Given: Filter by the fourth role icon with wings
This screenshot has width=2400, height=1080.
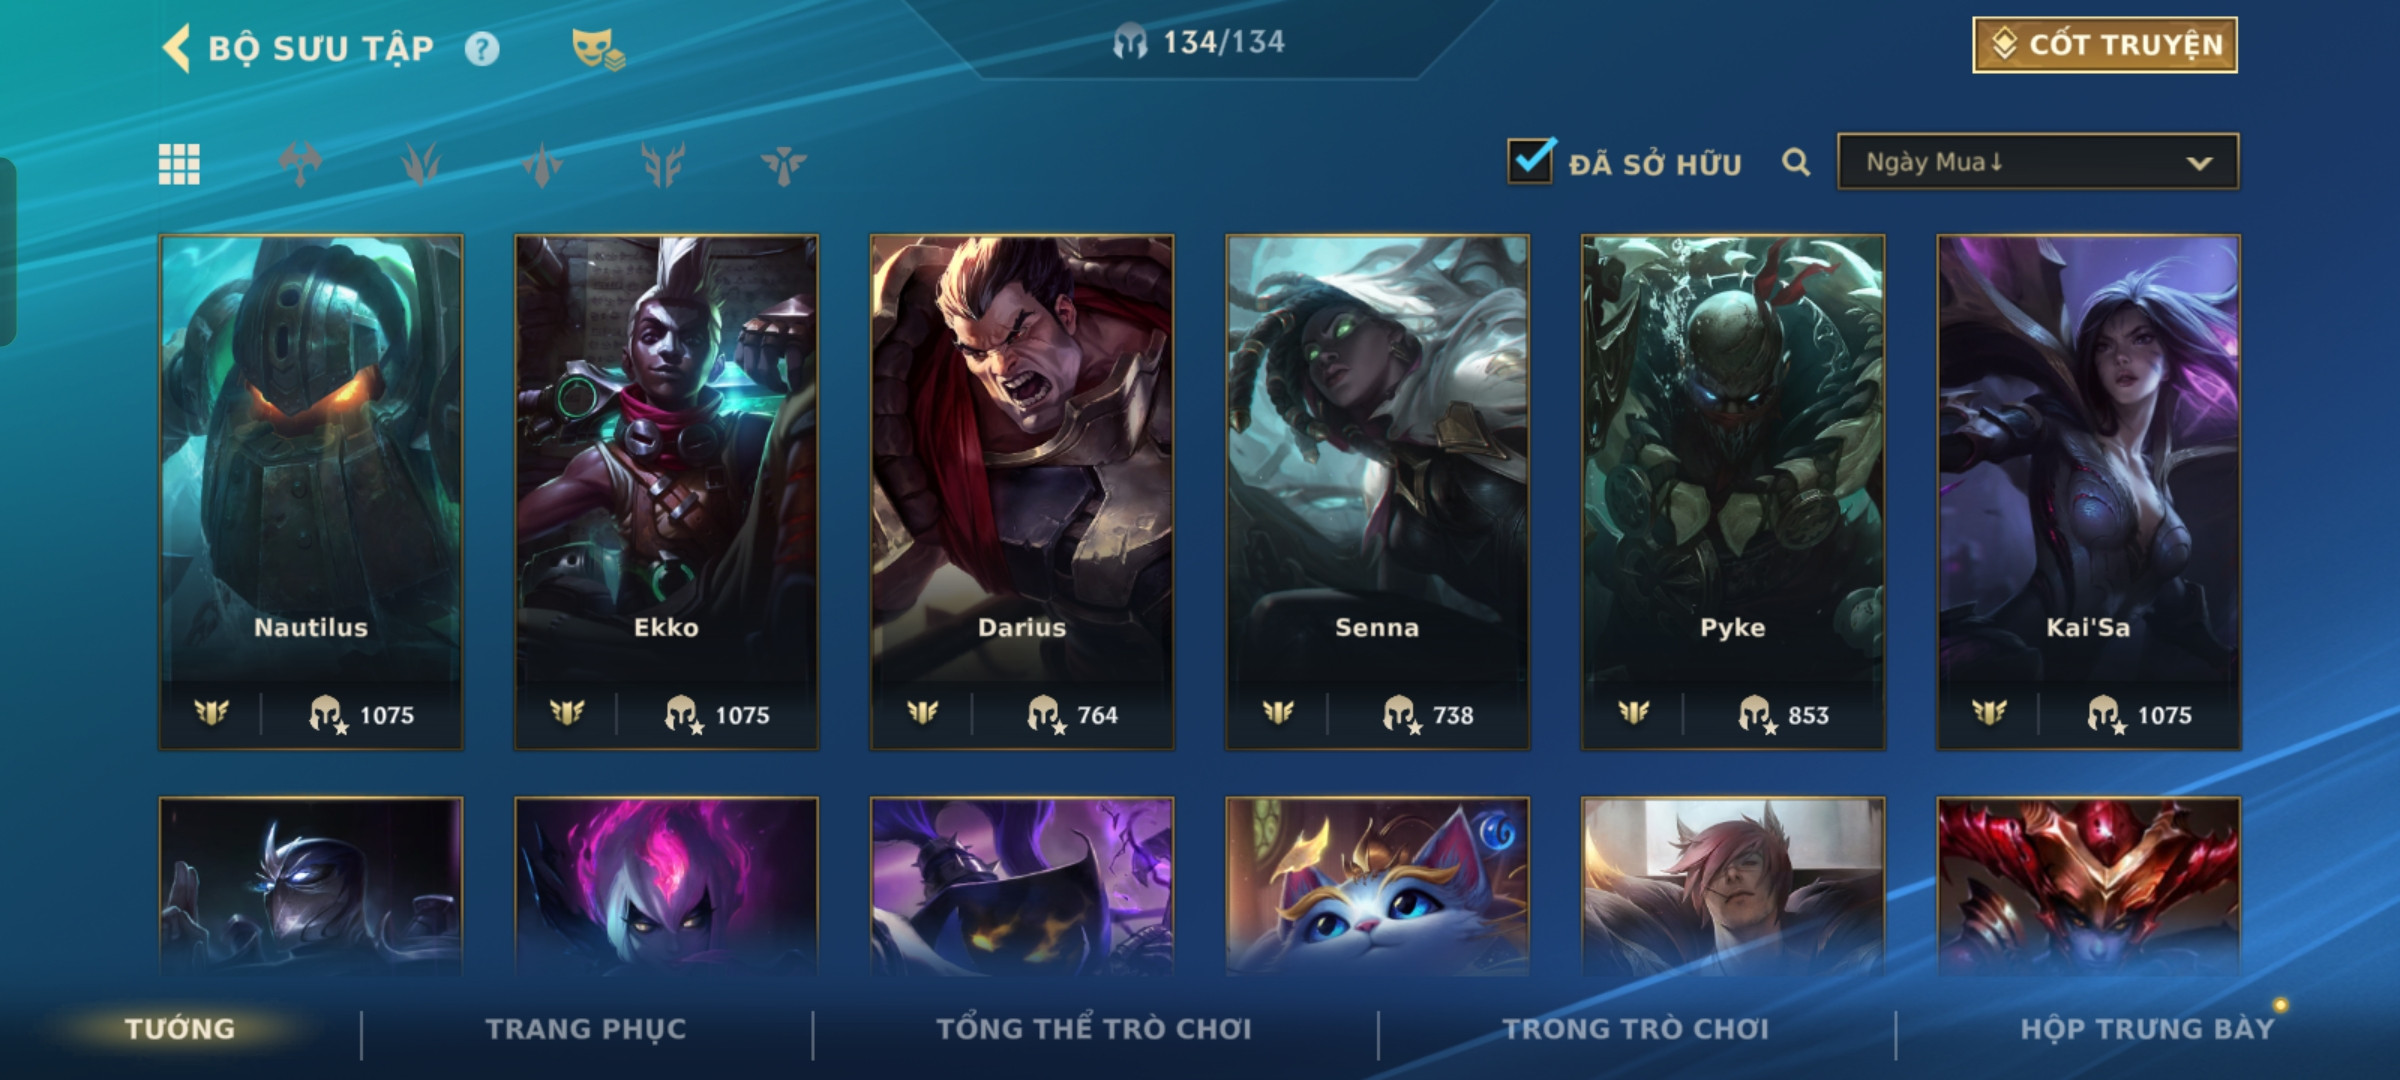Looking at the screenshot, I should [x=663, y=164].
